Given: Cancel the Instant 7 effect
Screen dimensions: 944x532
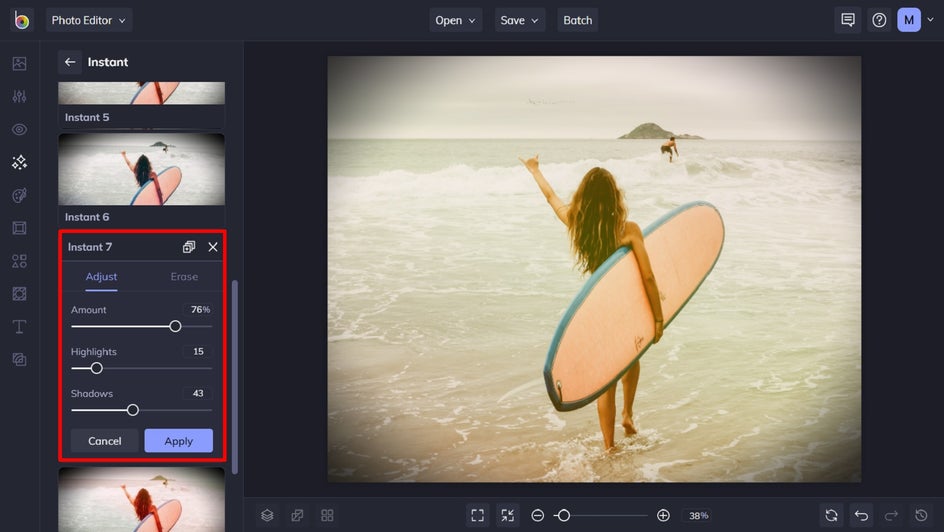Looking at the screenshot, I should (105, 441).
